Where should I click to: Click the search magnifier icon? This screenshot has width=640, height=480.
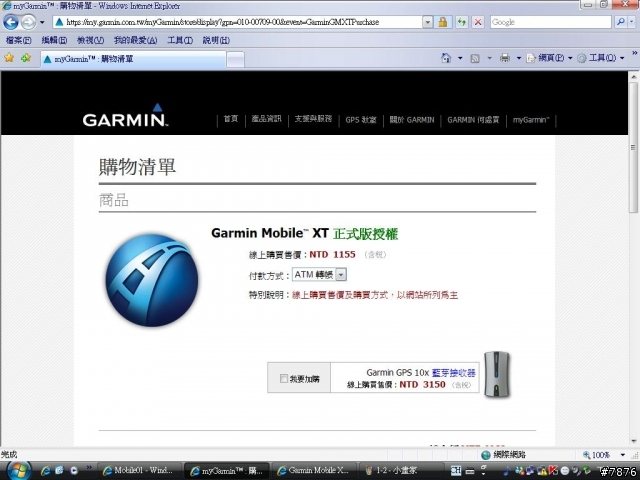[620, 22]
